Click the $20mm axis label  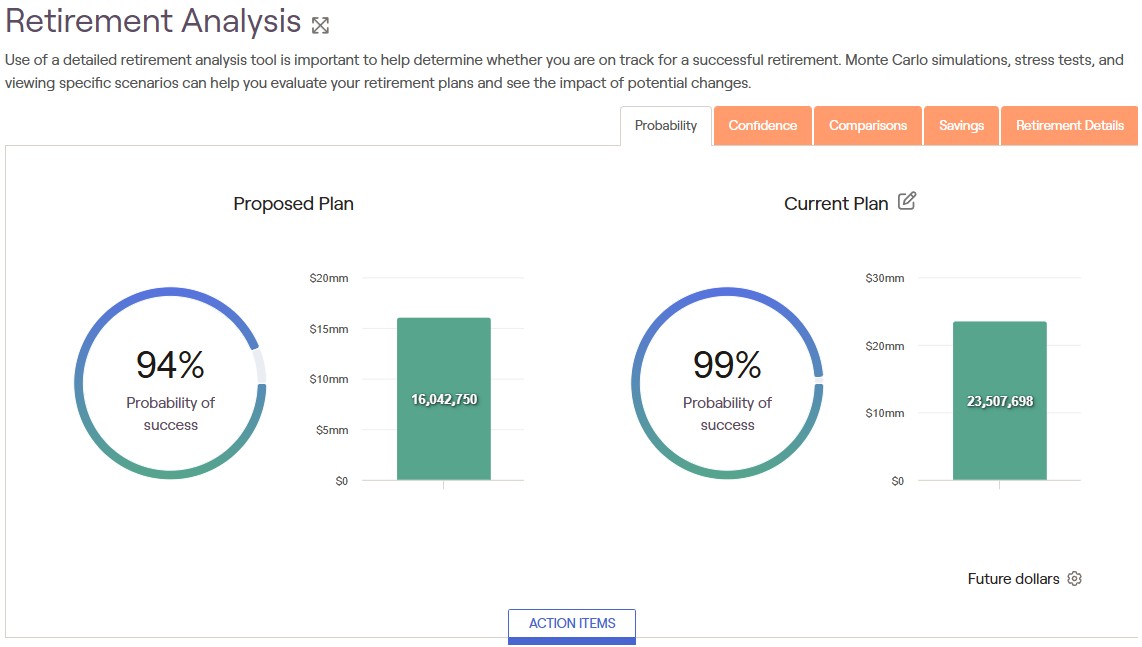tap(329, 278)
